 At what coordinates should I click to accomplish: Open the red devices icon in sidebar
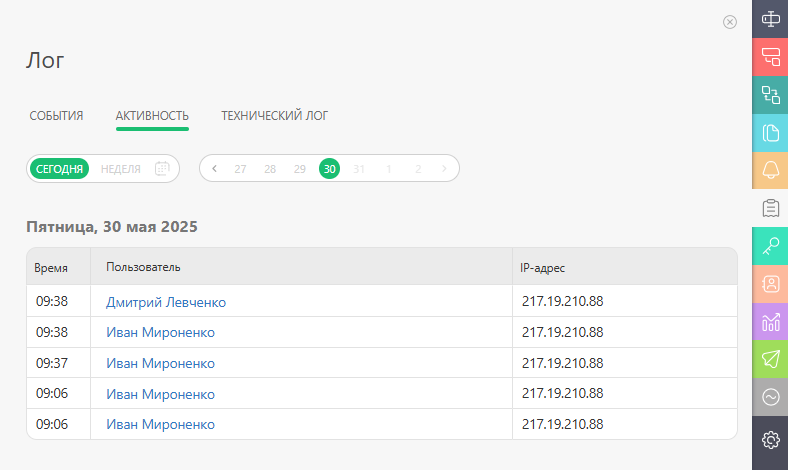point(770,57)
